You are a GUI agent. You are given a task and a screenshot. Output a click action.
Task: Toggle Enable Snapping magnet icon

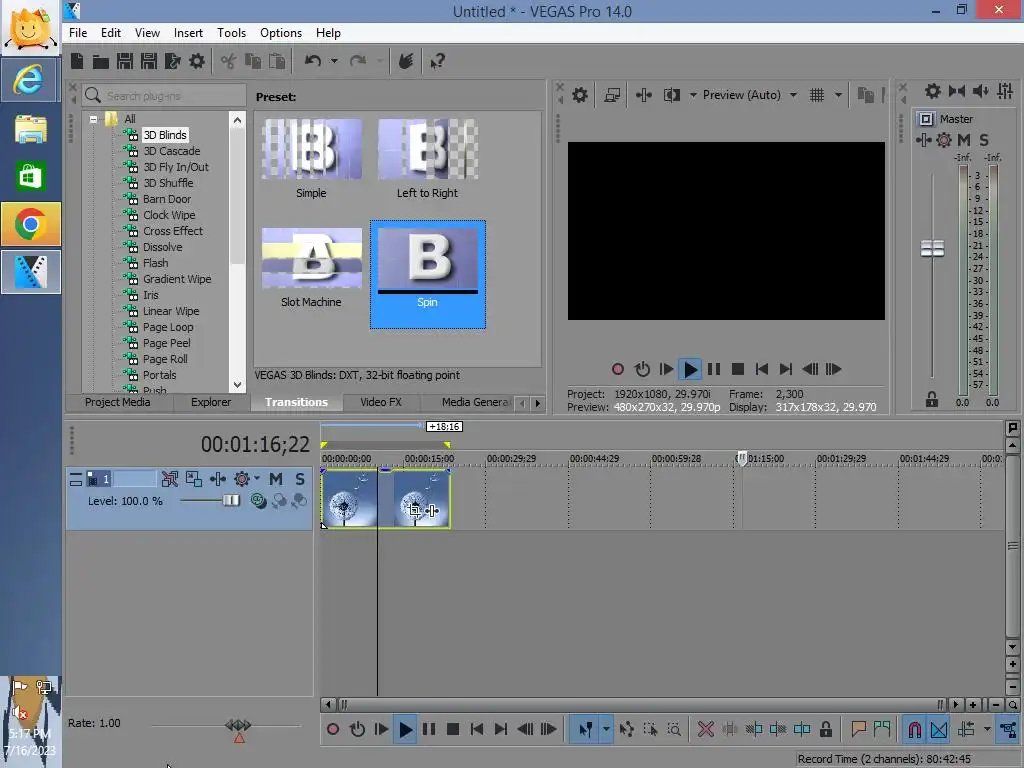(914, 729)
